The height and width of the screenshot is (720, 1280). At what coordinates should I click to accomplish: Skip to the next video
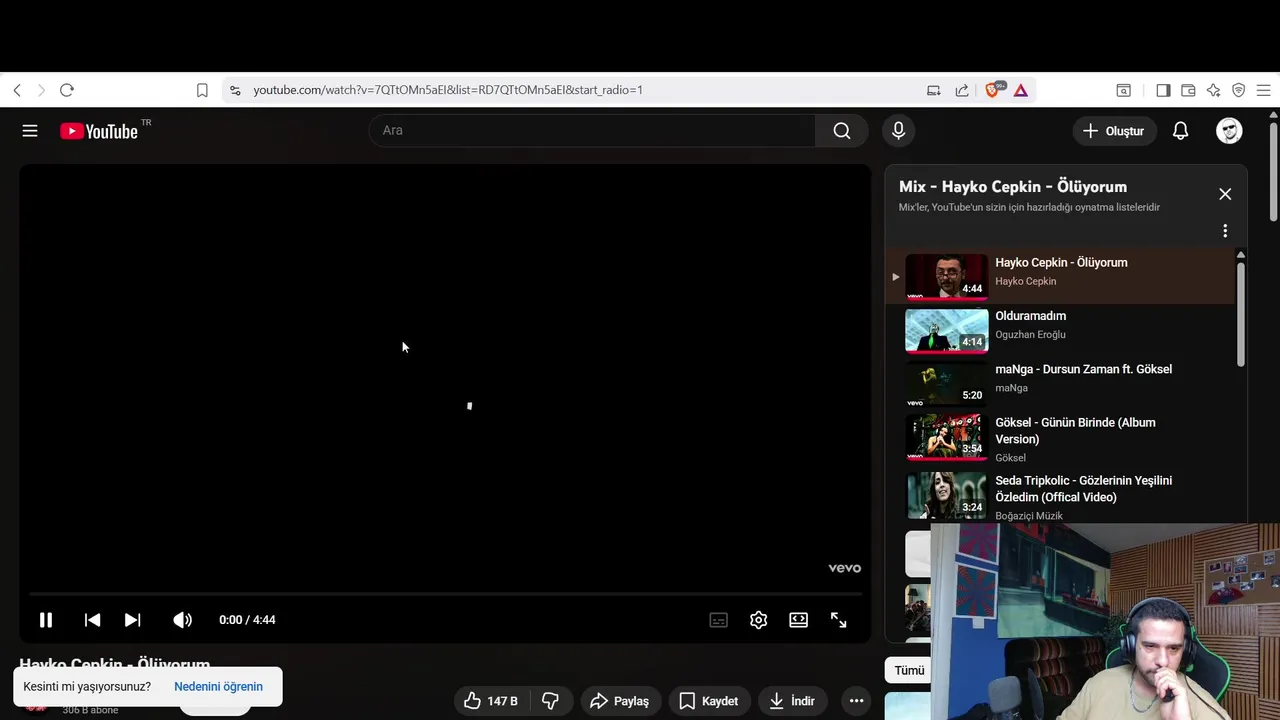tap(132, 620)
